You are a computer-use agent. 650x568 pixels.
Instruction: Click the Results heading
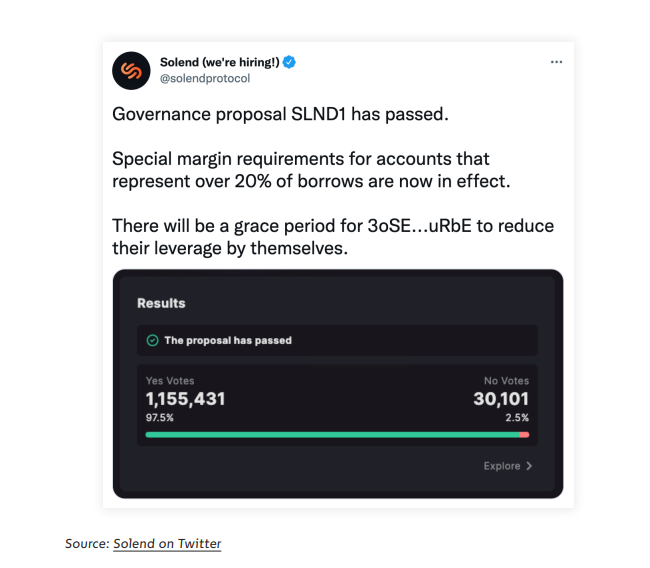(x=161, y=303)
